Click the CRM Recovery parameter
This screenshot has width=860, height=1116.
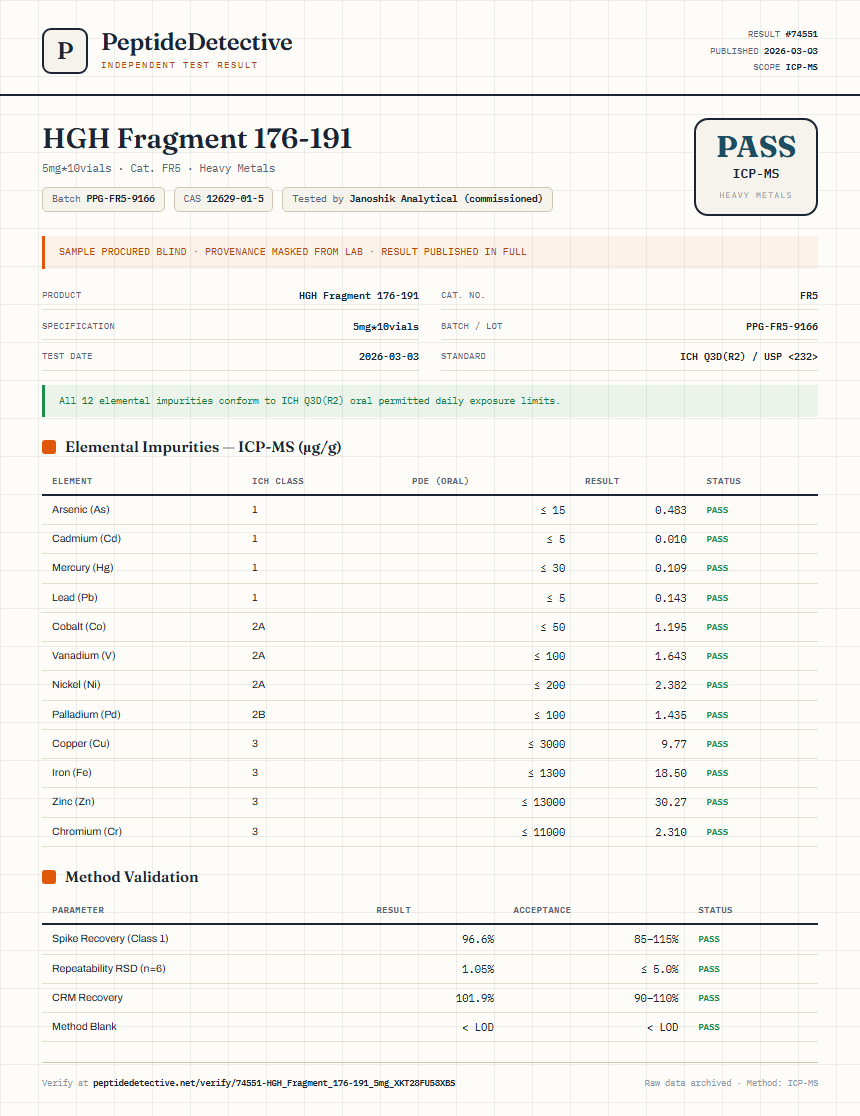(88, 998)
